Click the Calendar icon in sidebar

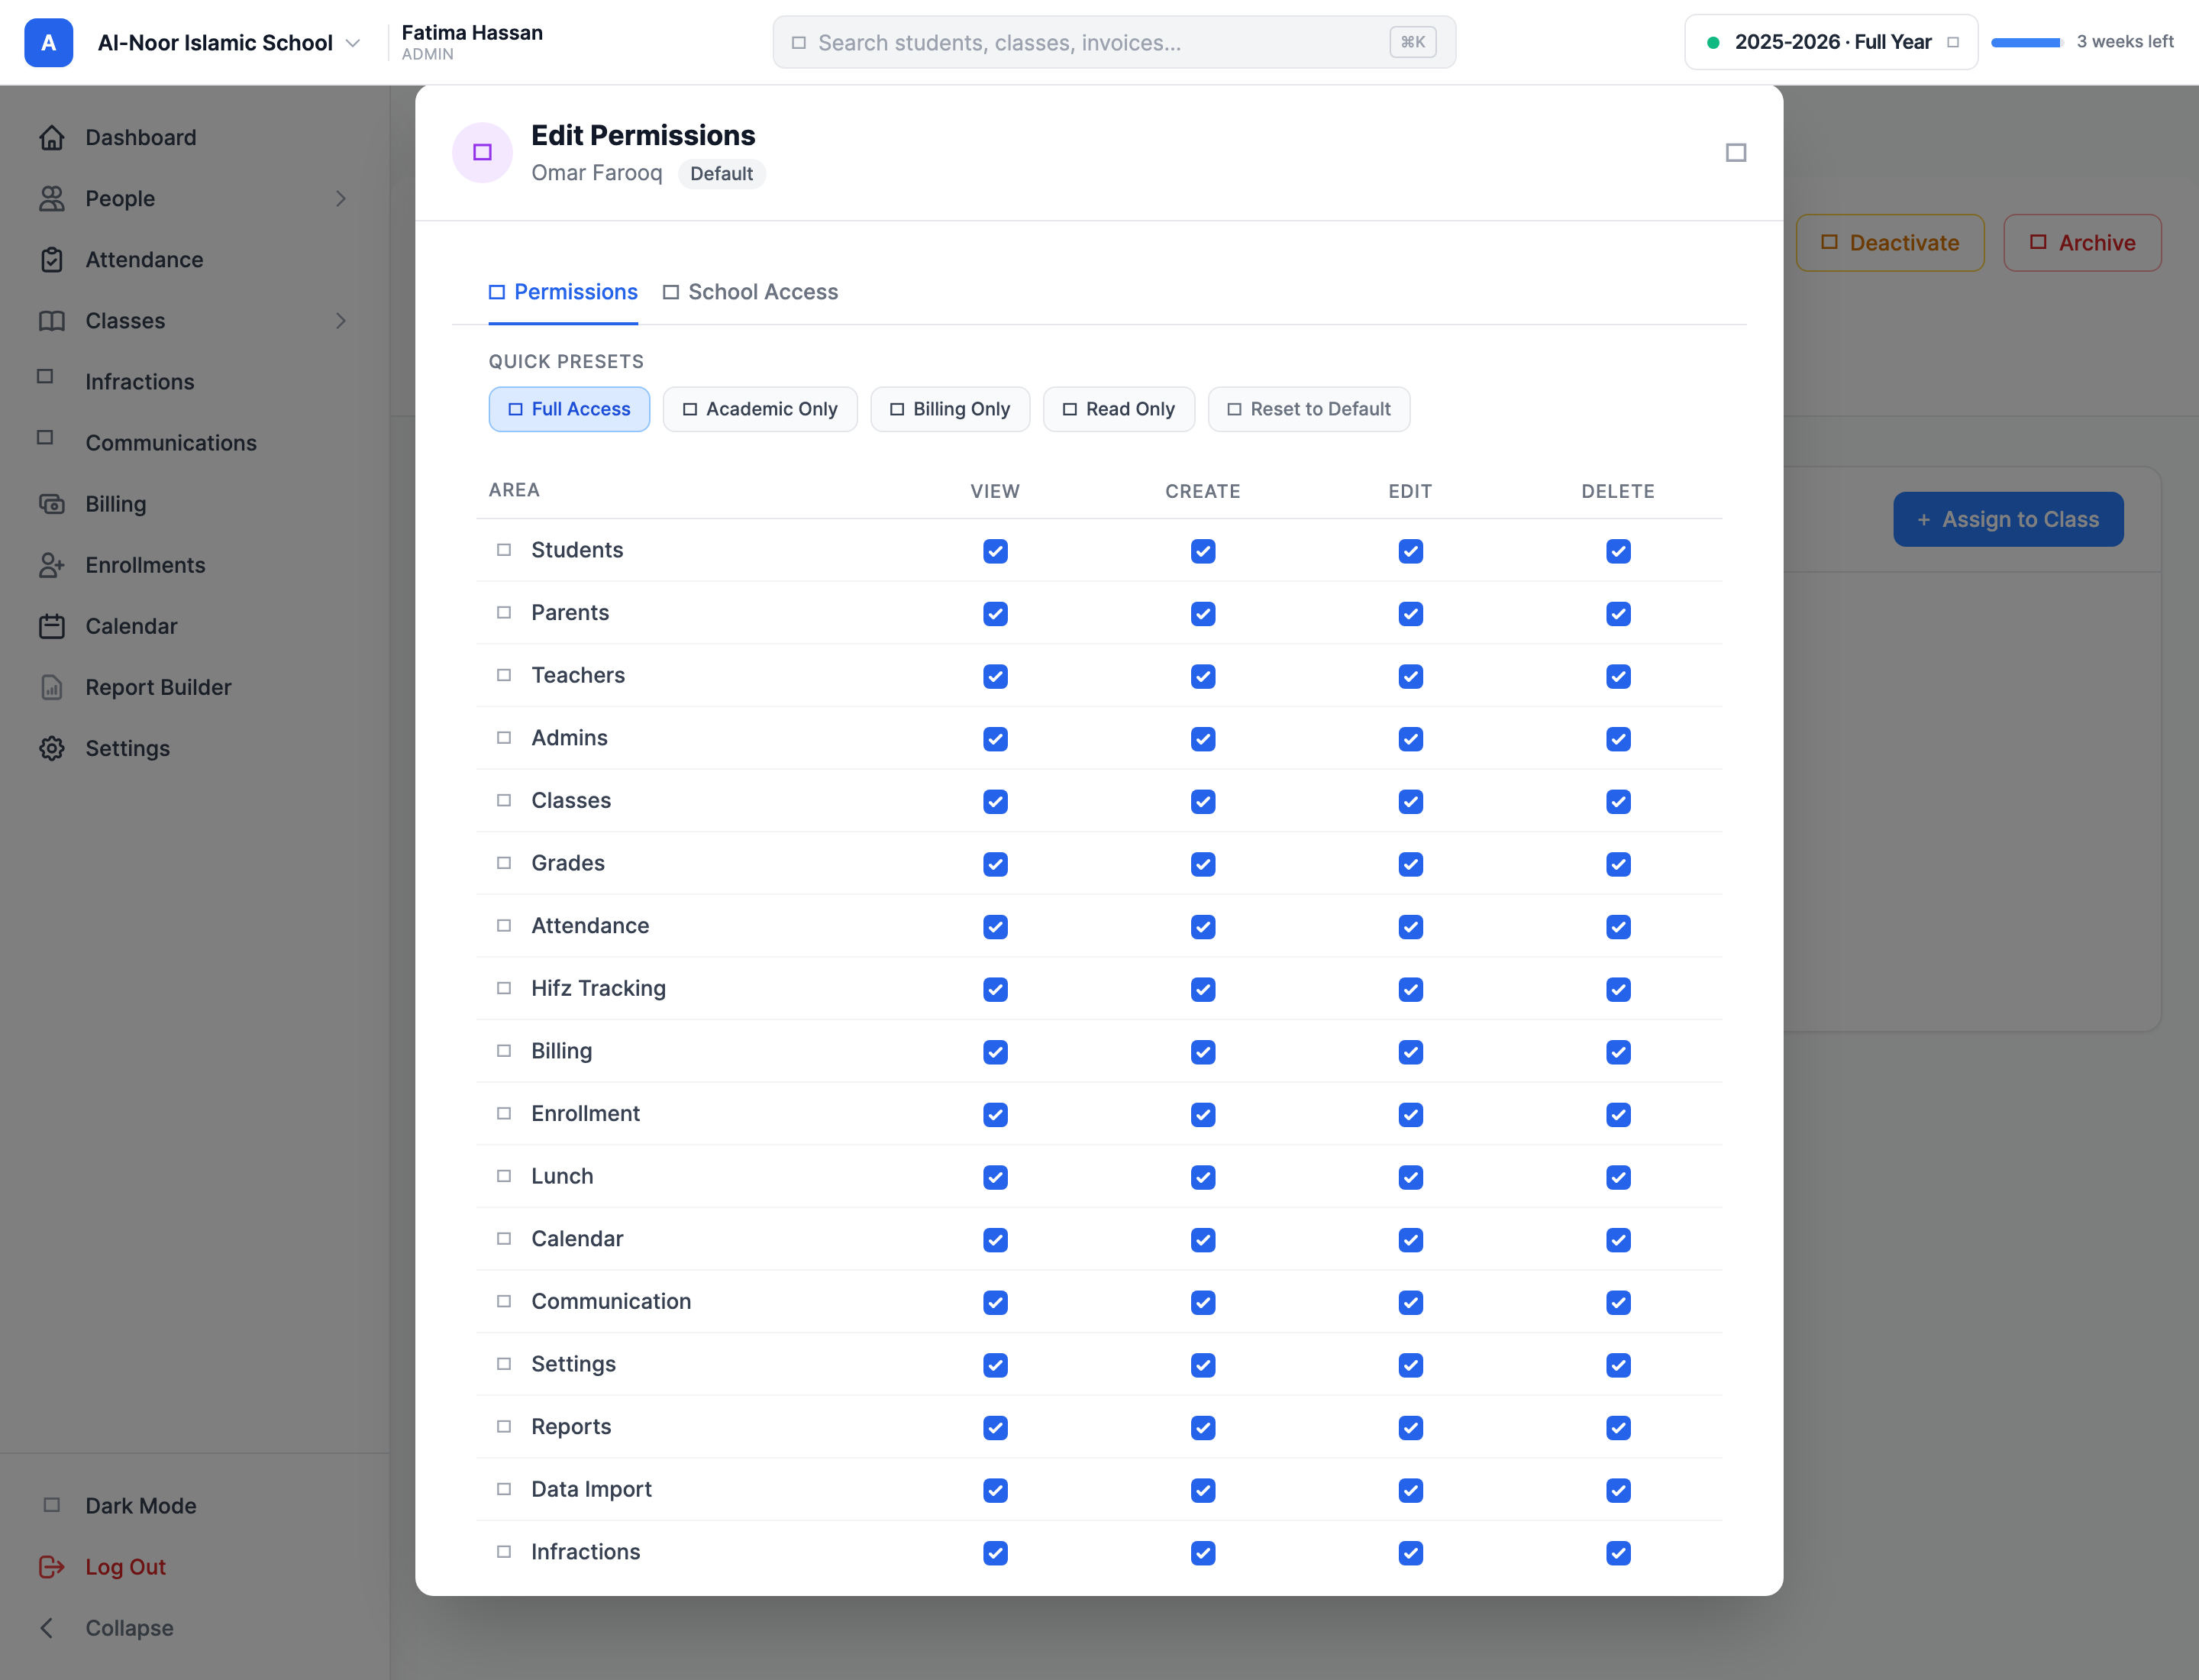pyautogui.click(x=52, y=626)
